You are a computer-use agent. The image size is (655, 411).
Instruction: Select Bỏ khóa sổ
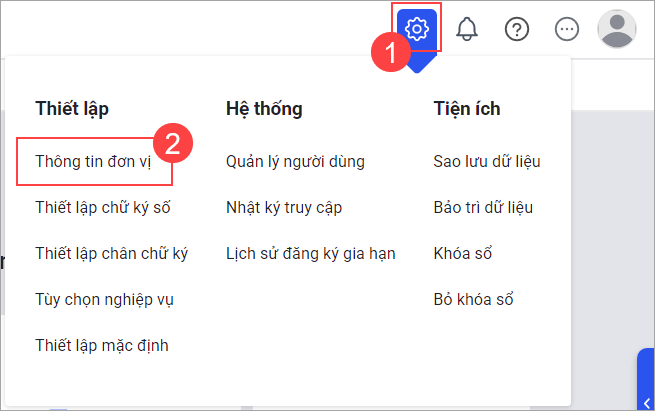[473, 299]
